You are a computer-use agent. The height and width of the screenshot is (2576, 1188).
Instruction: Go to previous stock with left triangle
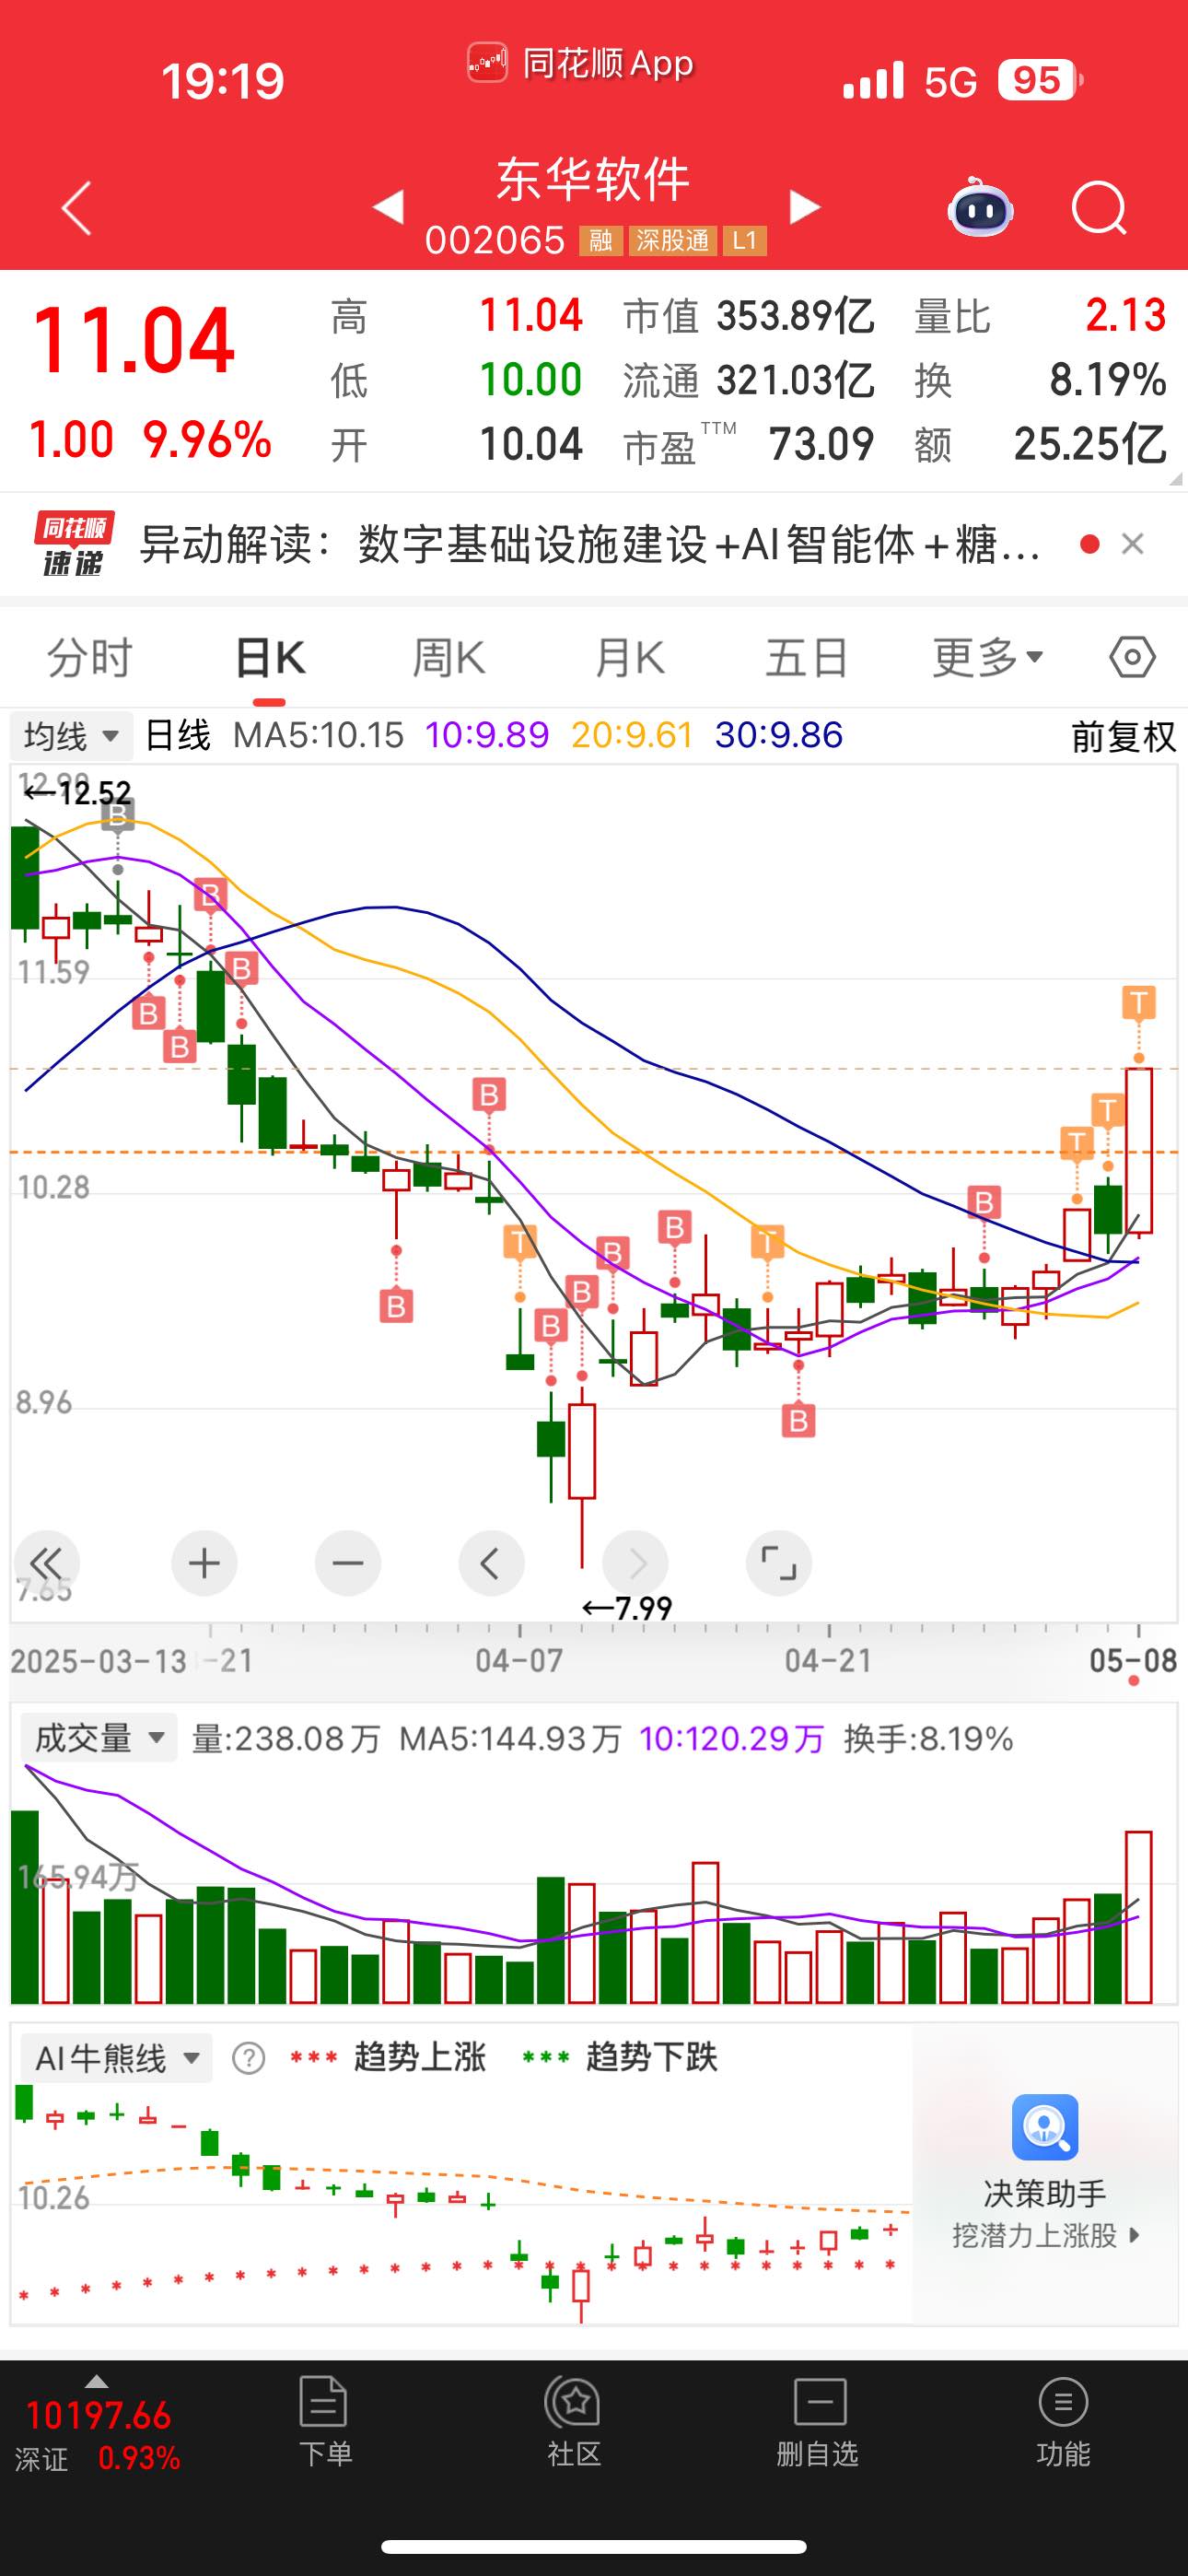click(388, 207)
